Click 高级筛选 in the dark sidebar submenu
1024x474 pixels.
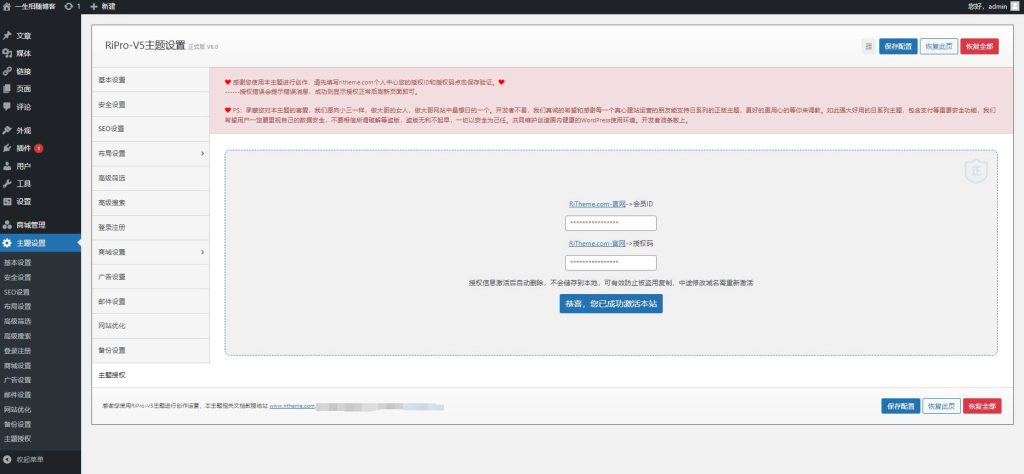pos(18,321)
